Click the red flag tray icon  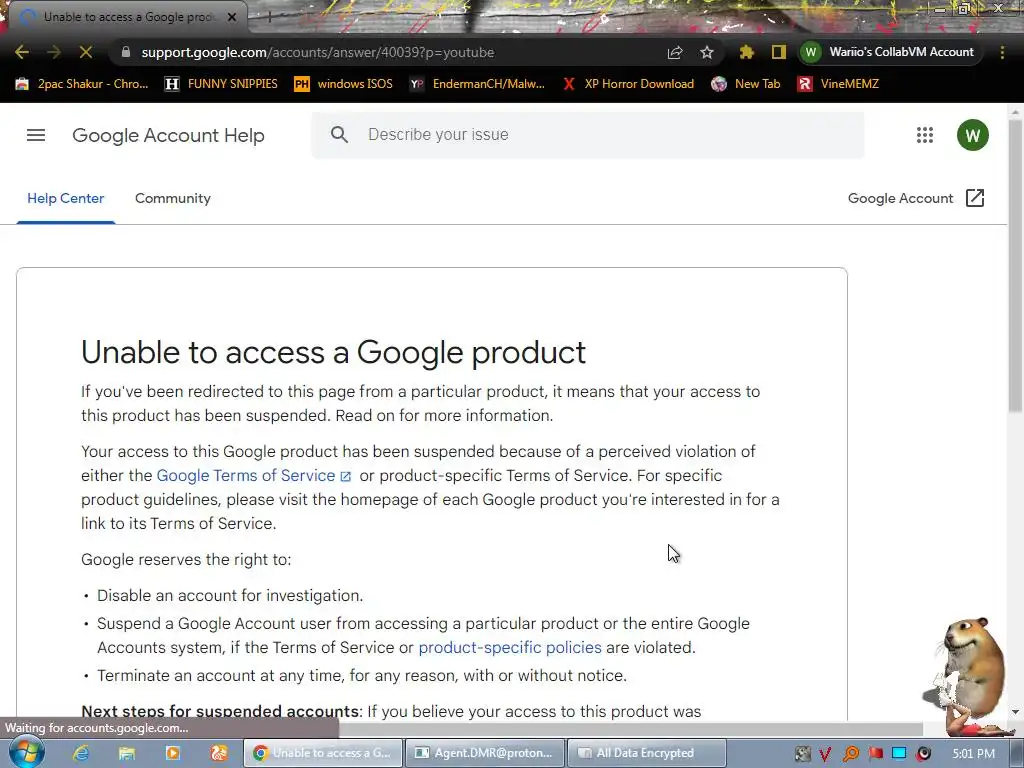875,754
